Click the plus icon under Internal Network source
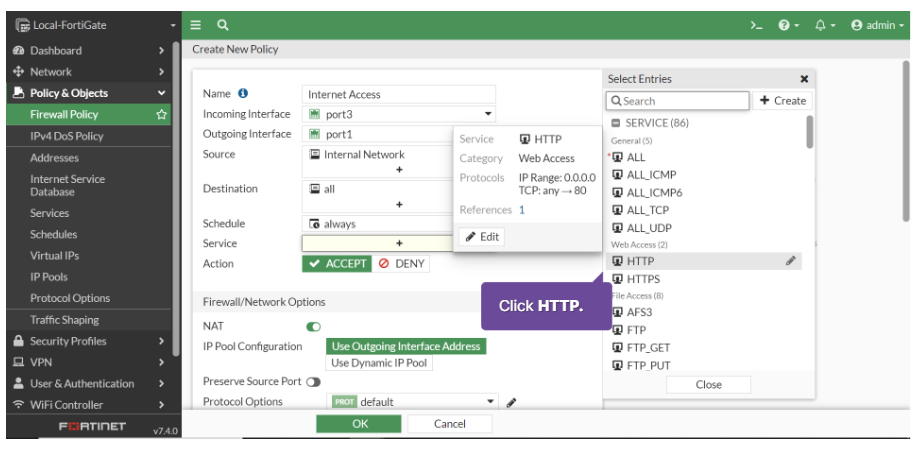The height and width of the screenshot is (450, 920). tap(399, 170)
